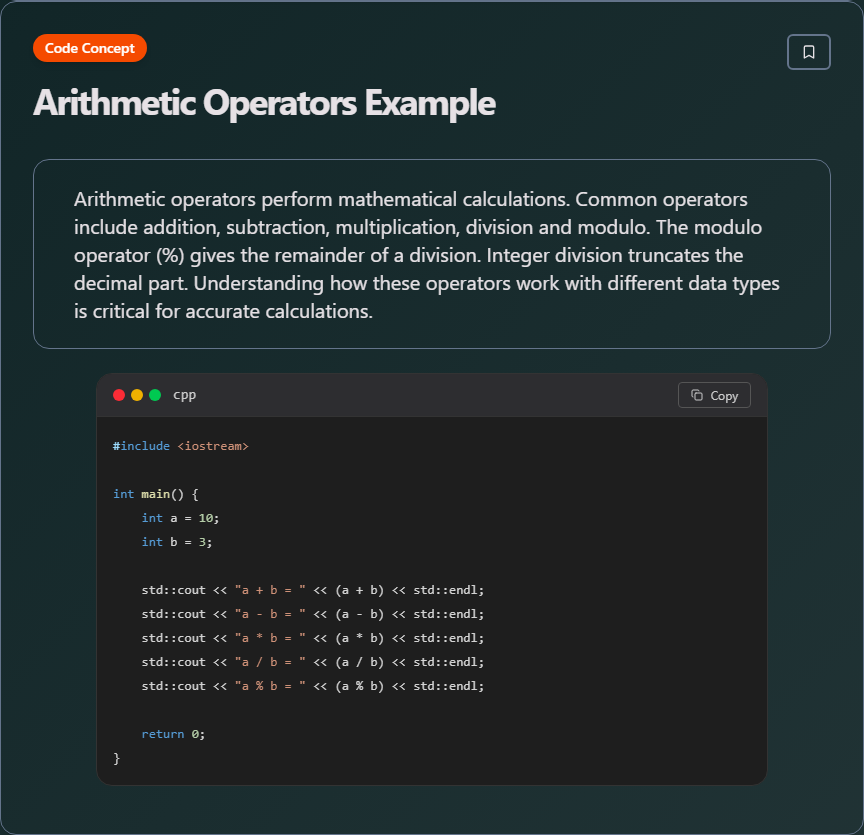This screenshot has height=835, width=864.
Task: Click the int main() { line
Action: 155,494
